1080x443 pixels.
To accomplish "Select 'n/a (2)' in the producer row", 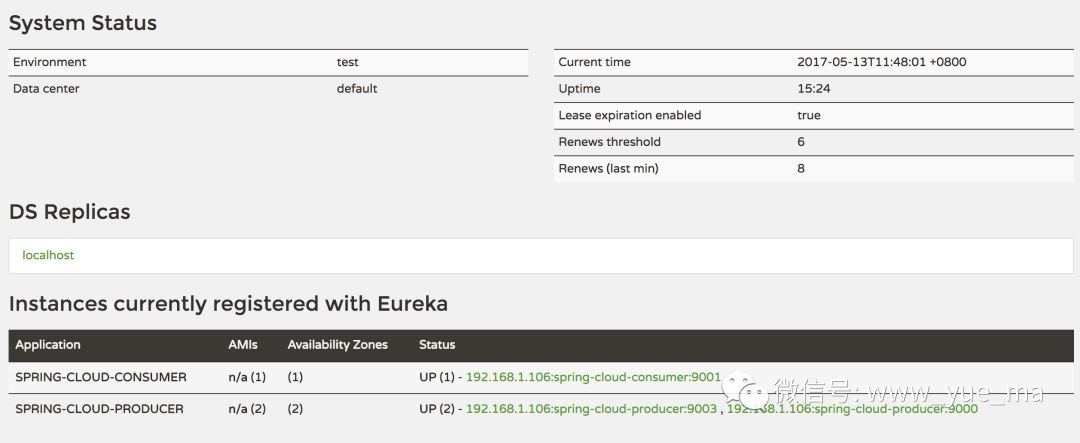I will [x=247, y=409].
